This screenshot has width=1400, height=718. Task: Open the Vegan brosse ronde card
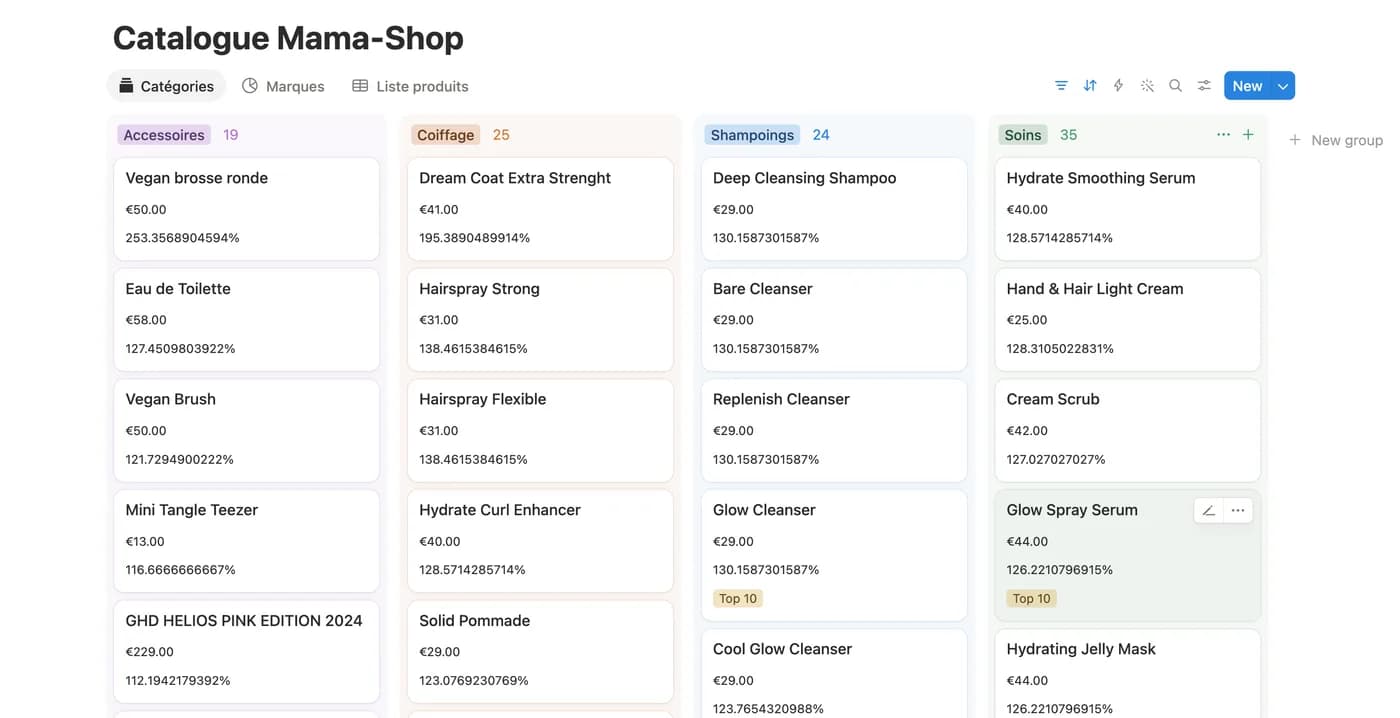(246, 209)
